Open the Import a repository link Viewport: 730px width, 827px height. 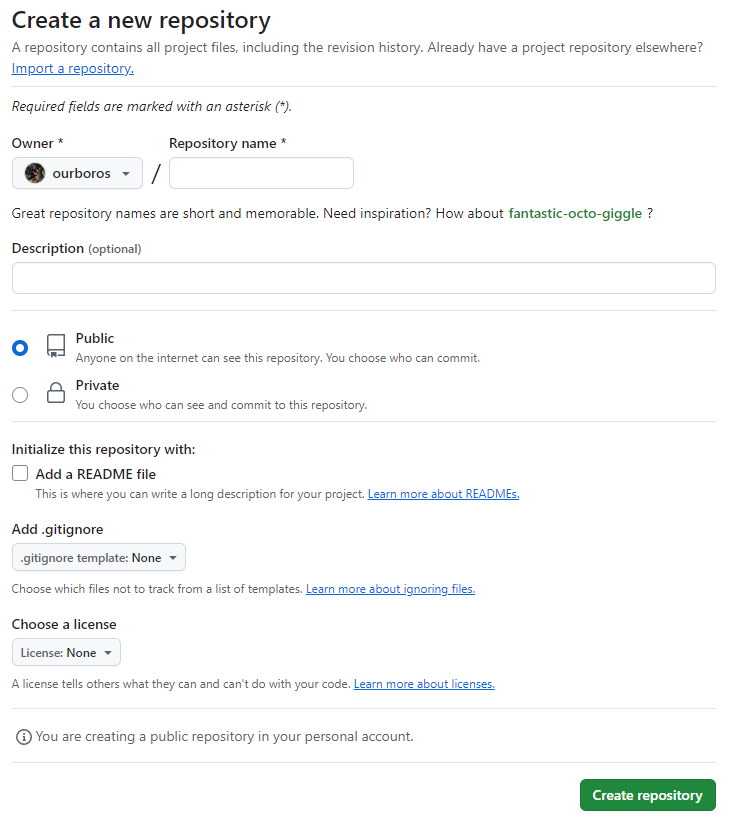point(72,68)
